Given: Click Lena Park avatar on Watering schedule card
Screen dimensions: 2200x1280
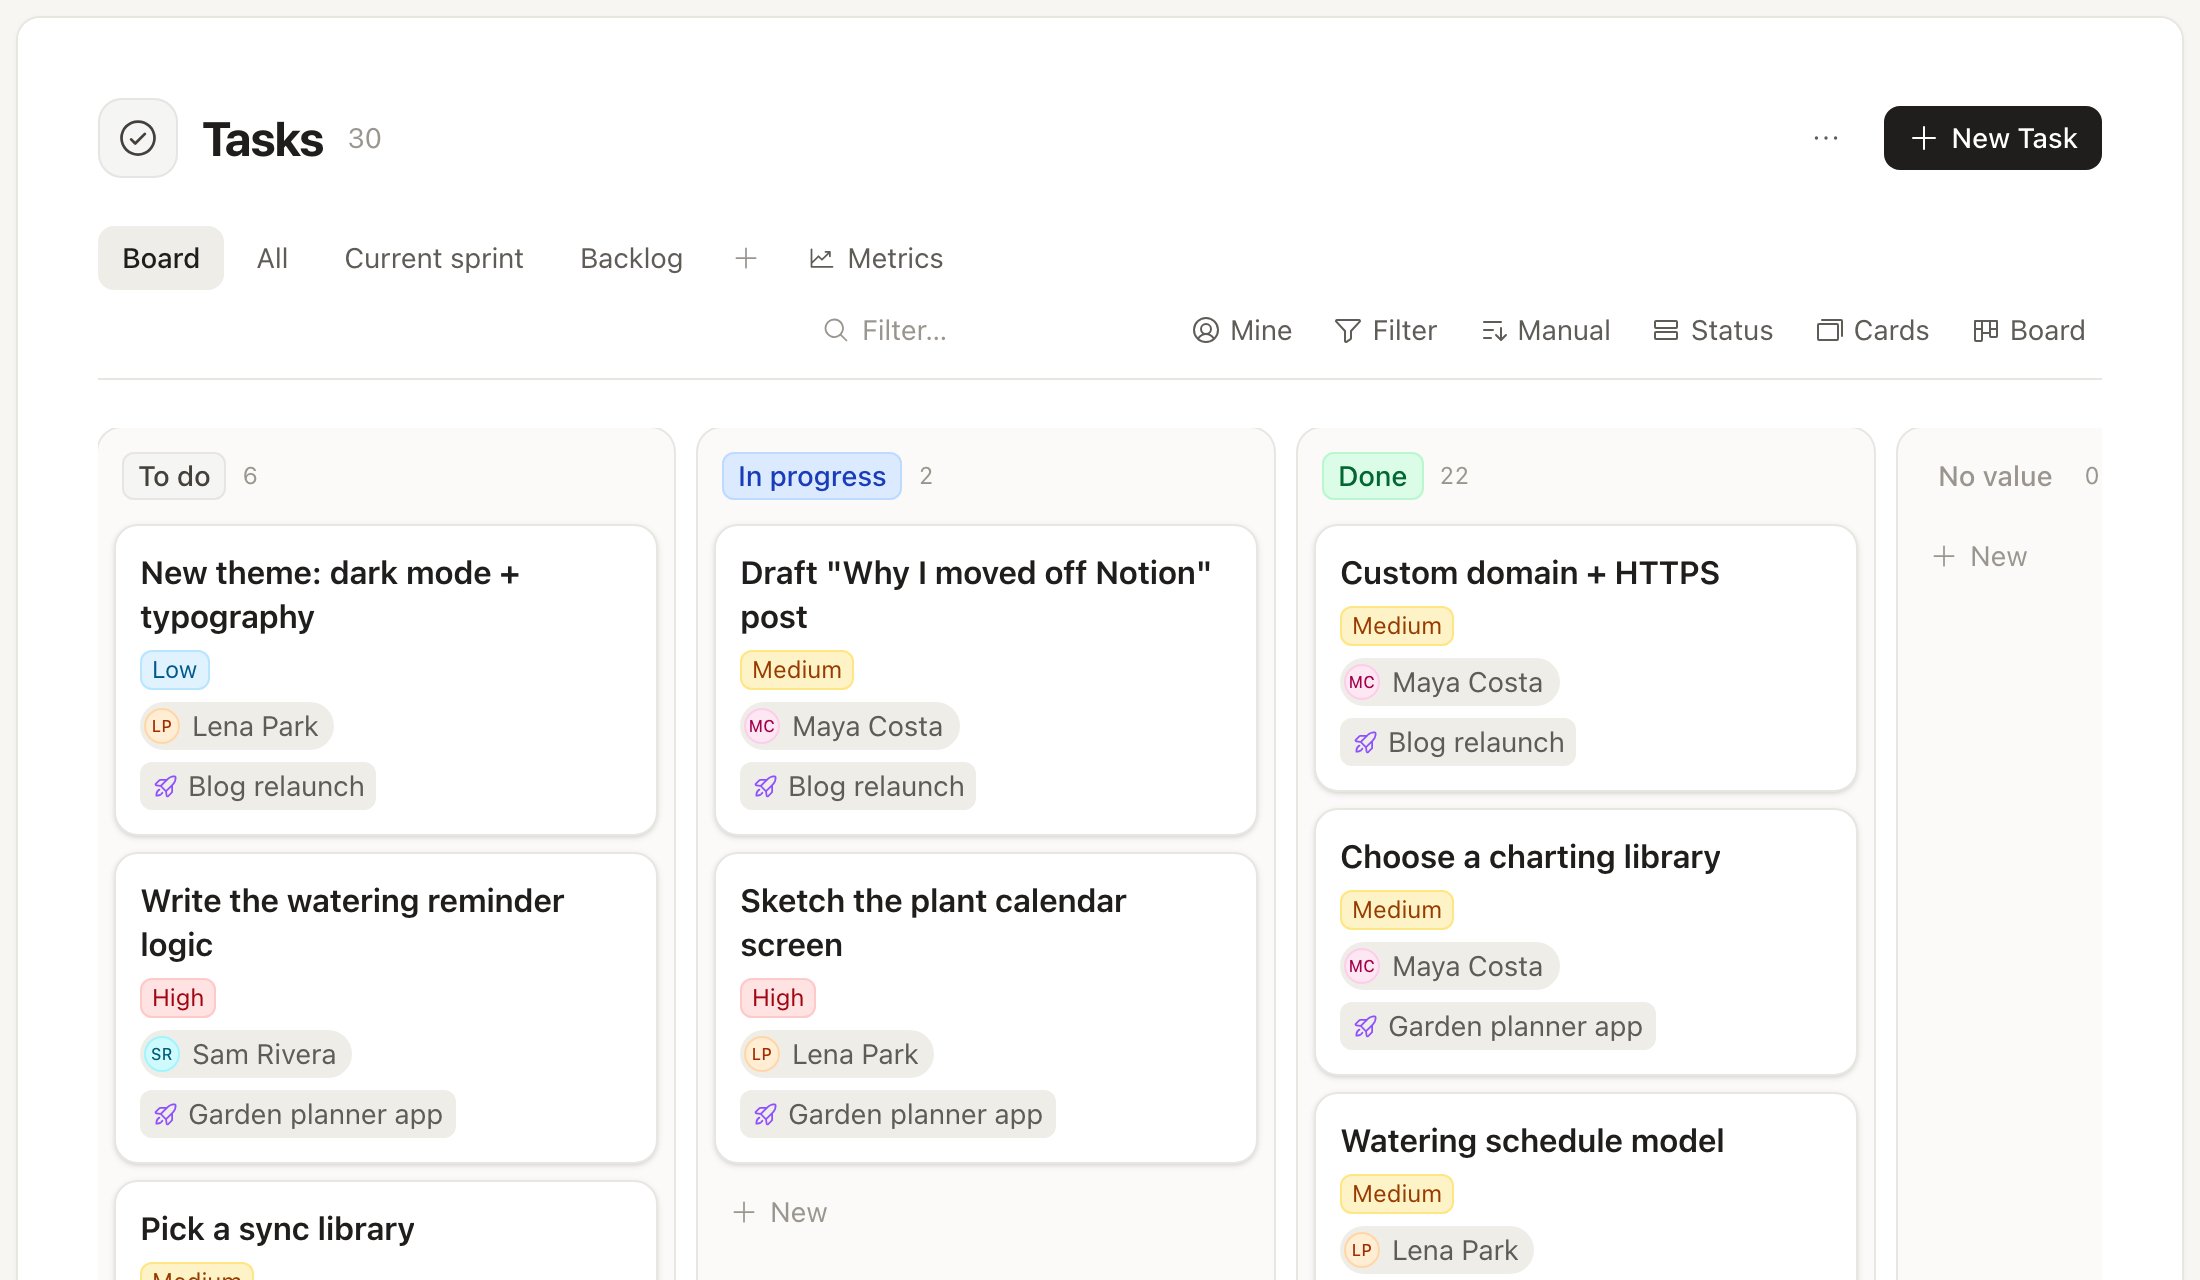Looking at the screenshot, I should (1362, 1250).
